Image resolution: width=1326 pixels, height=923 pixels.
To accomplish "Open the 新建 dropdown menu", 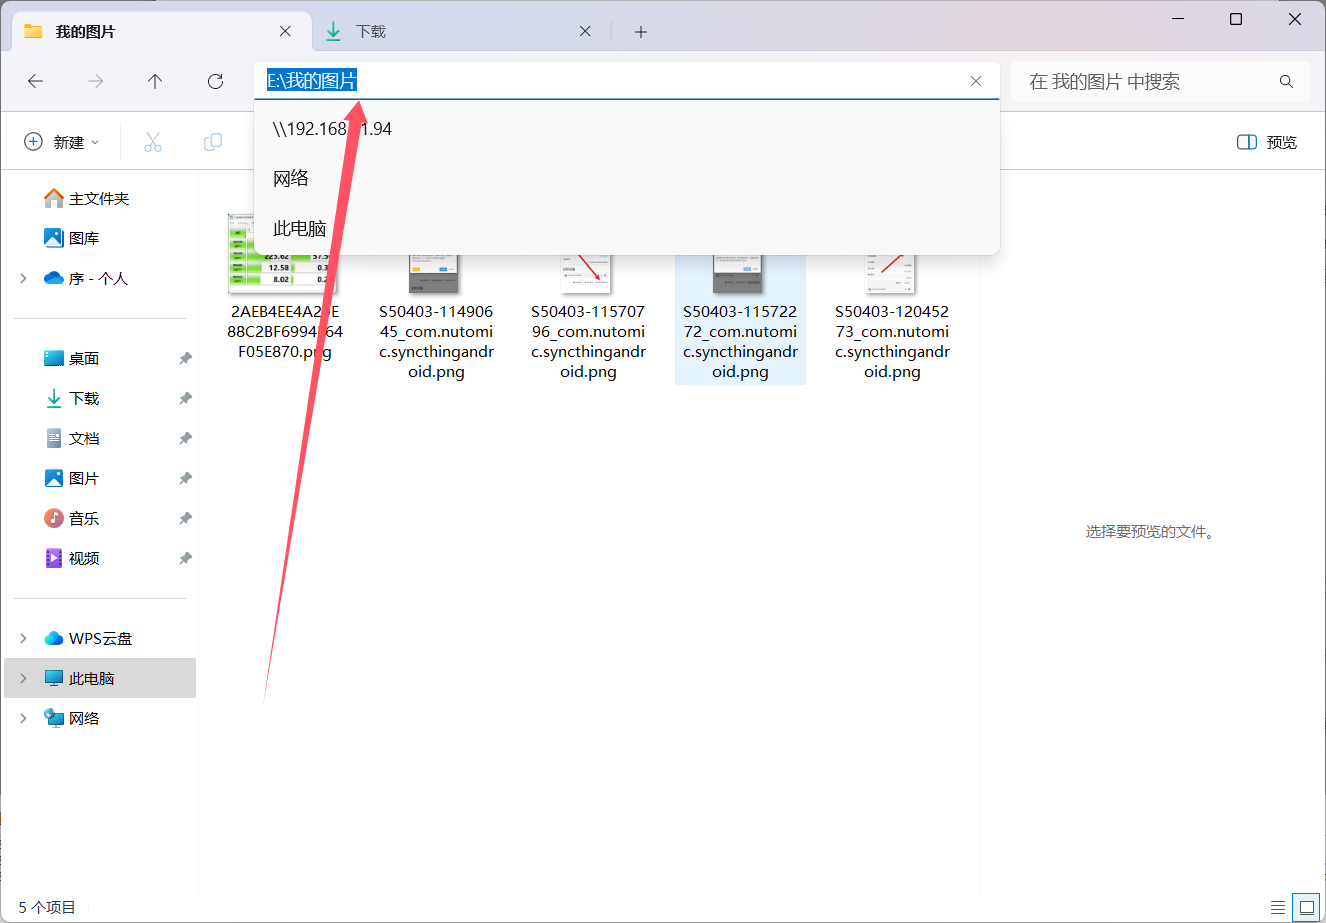I will point(62,142).
